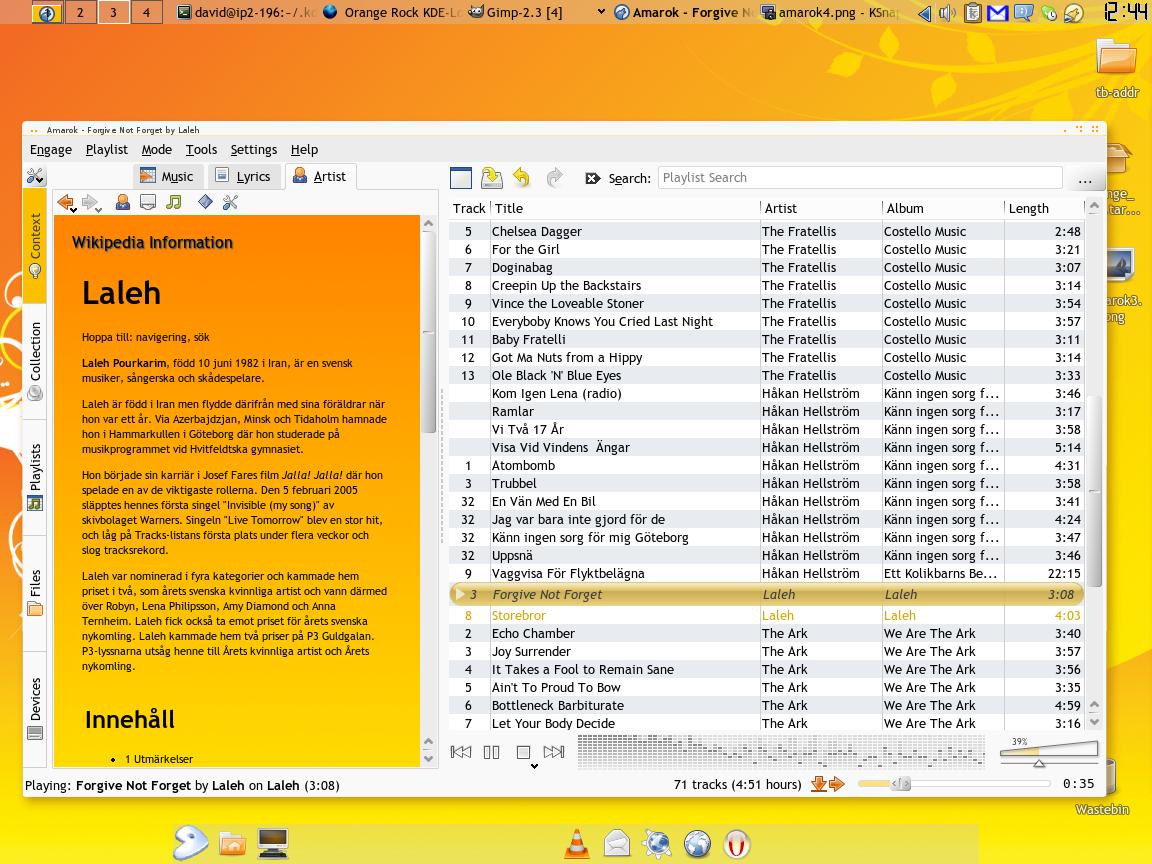This screenshot has height=864, width=1152.
Task: Open Wikipedia locale settings wrench icon
Action: pos(231,202)
